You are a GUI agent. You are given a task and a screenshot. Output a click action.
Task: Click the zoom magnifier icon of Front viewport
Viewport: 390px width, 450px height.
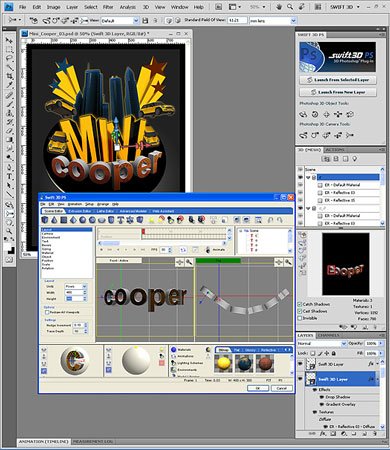pos(189,263)
